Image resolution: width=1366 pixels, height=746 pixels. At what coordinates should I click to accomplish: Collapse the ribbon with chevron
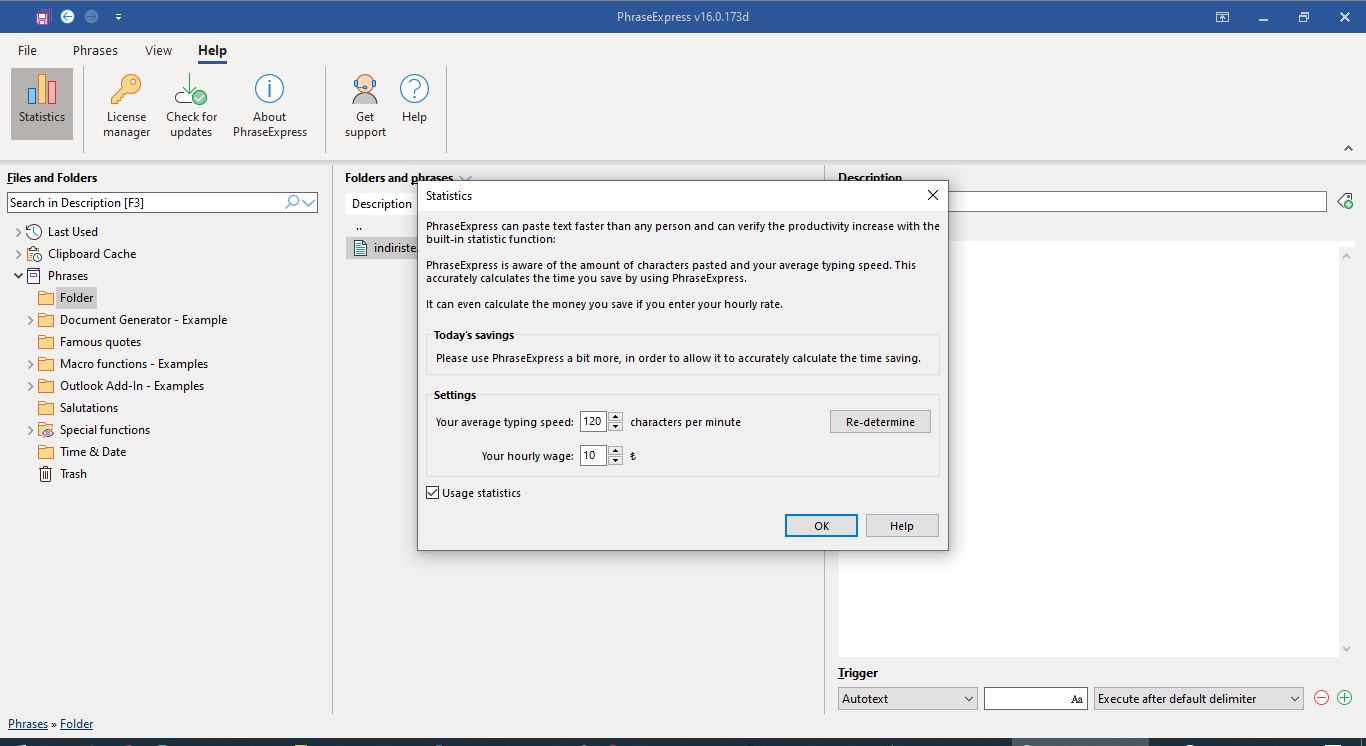pos(1348,148)
